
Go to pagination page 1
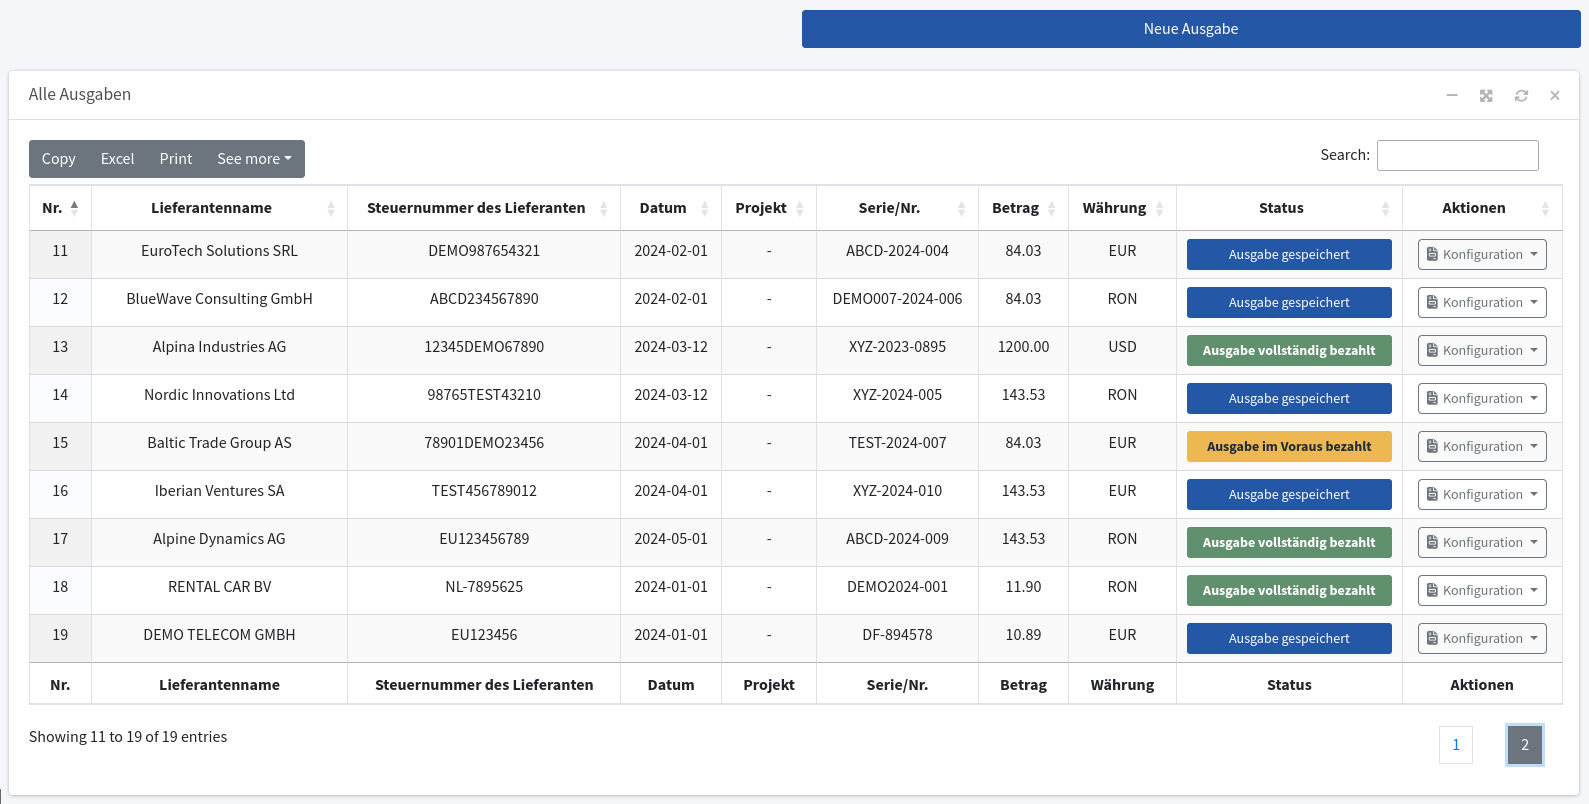[1456, 744]
